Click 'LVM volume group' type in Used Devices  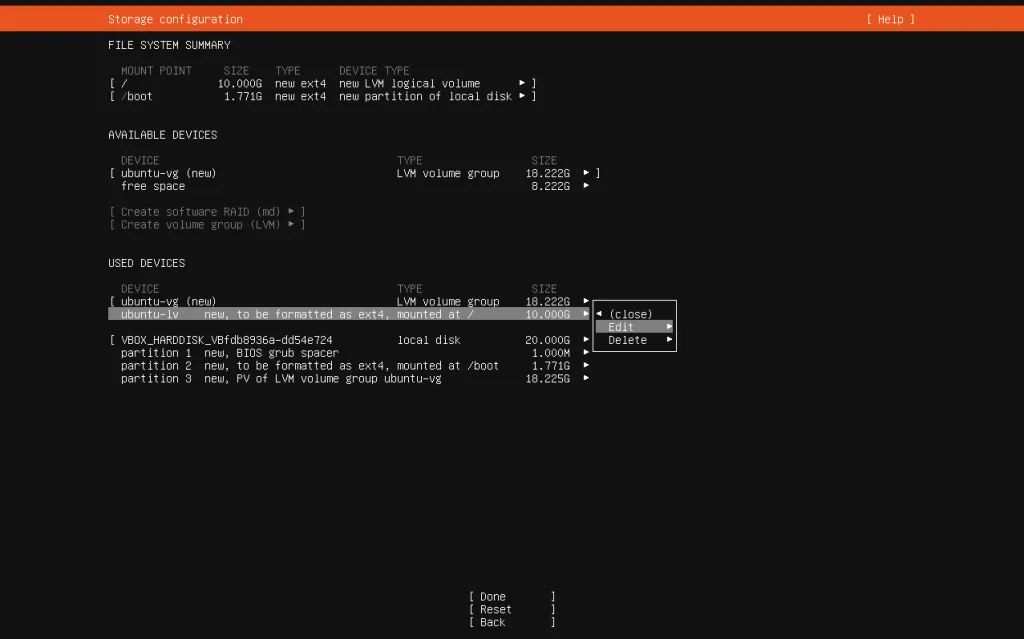tap(448, 301)
